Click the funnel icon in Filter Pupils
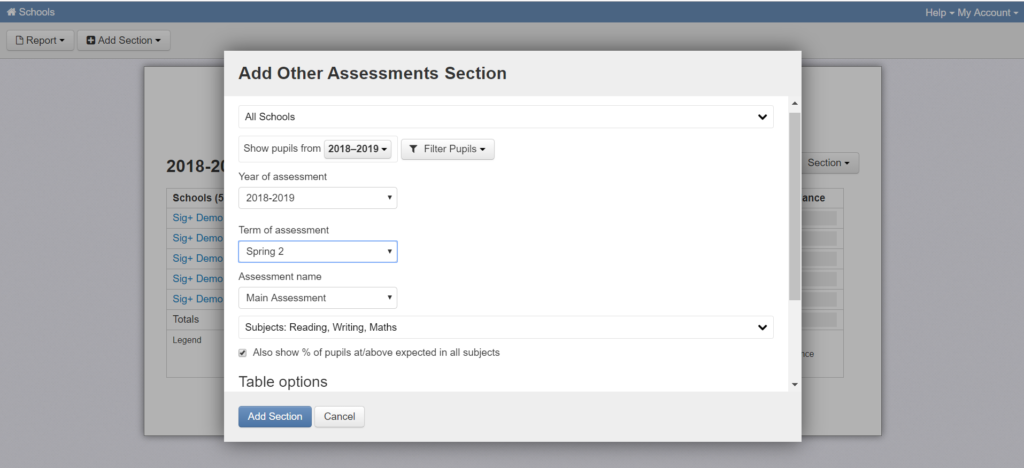This screenshot has height=468, width=1024. click(413, 149)
